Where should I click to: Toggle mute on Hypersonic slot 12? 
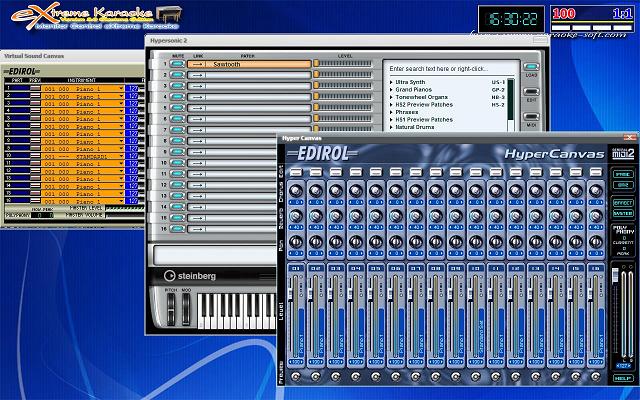[x=177, y=185]
